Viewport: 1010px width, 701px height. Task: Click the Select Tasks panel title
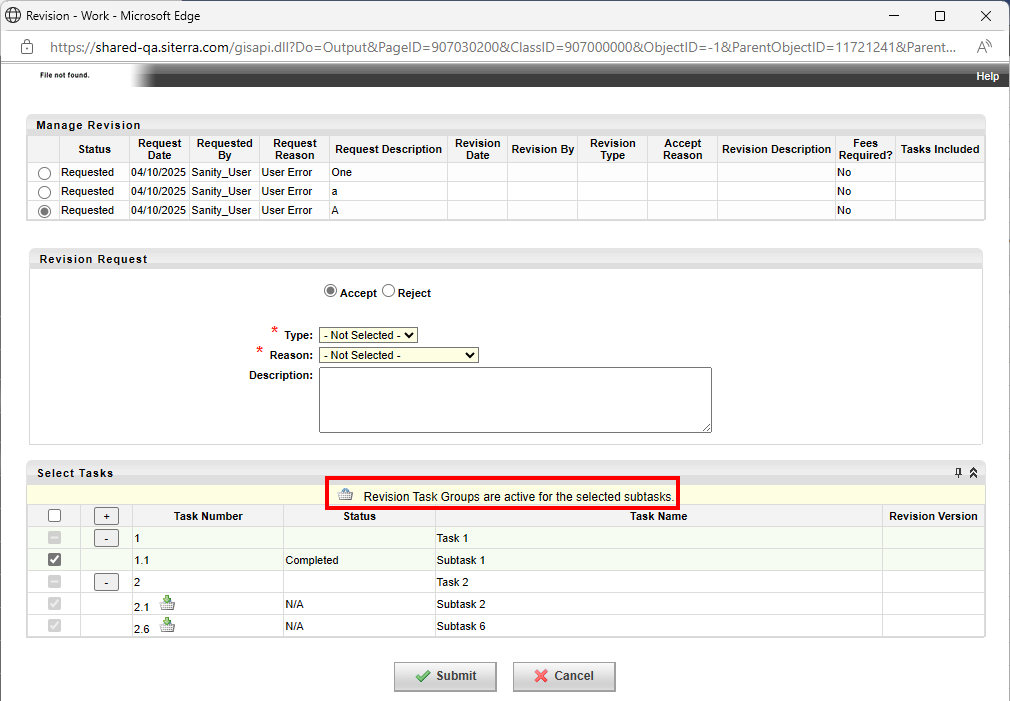coord(75,473)
